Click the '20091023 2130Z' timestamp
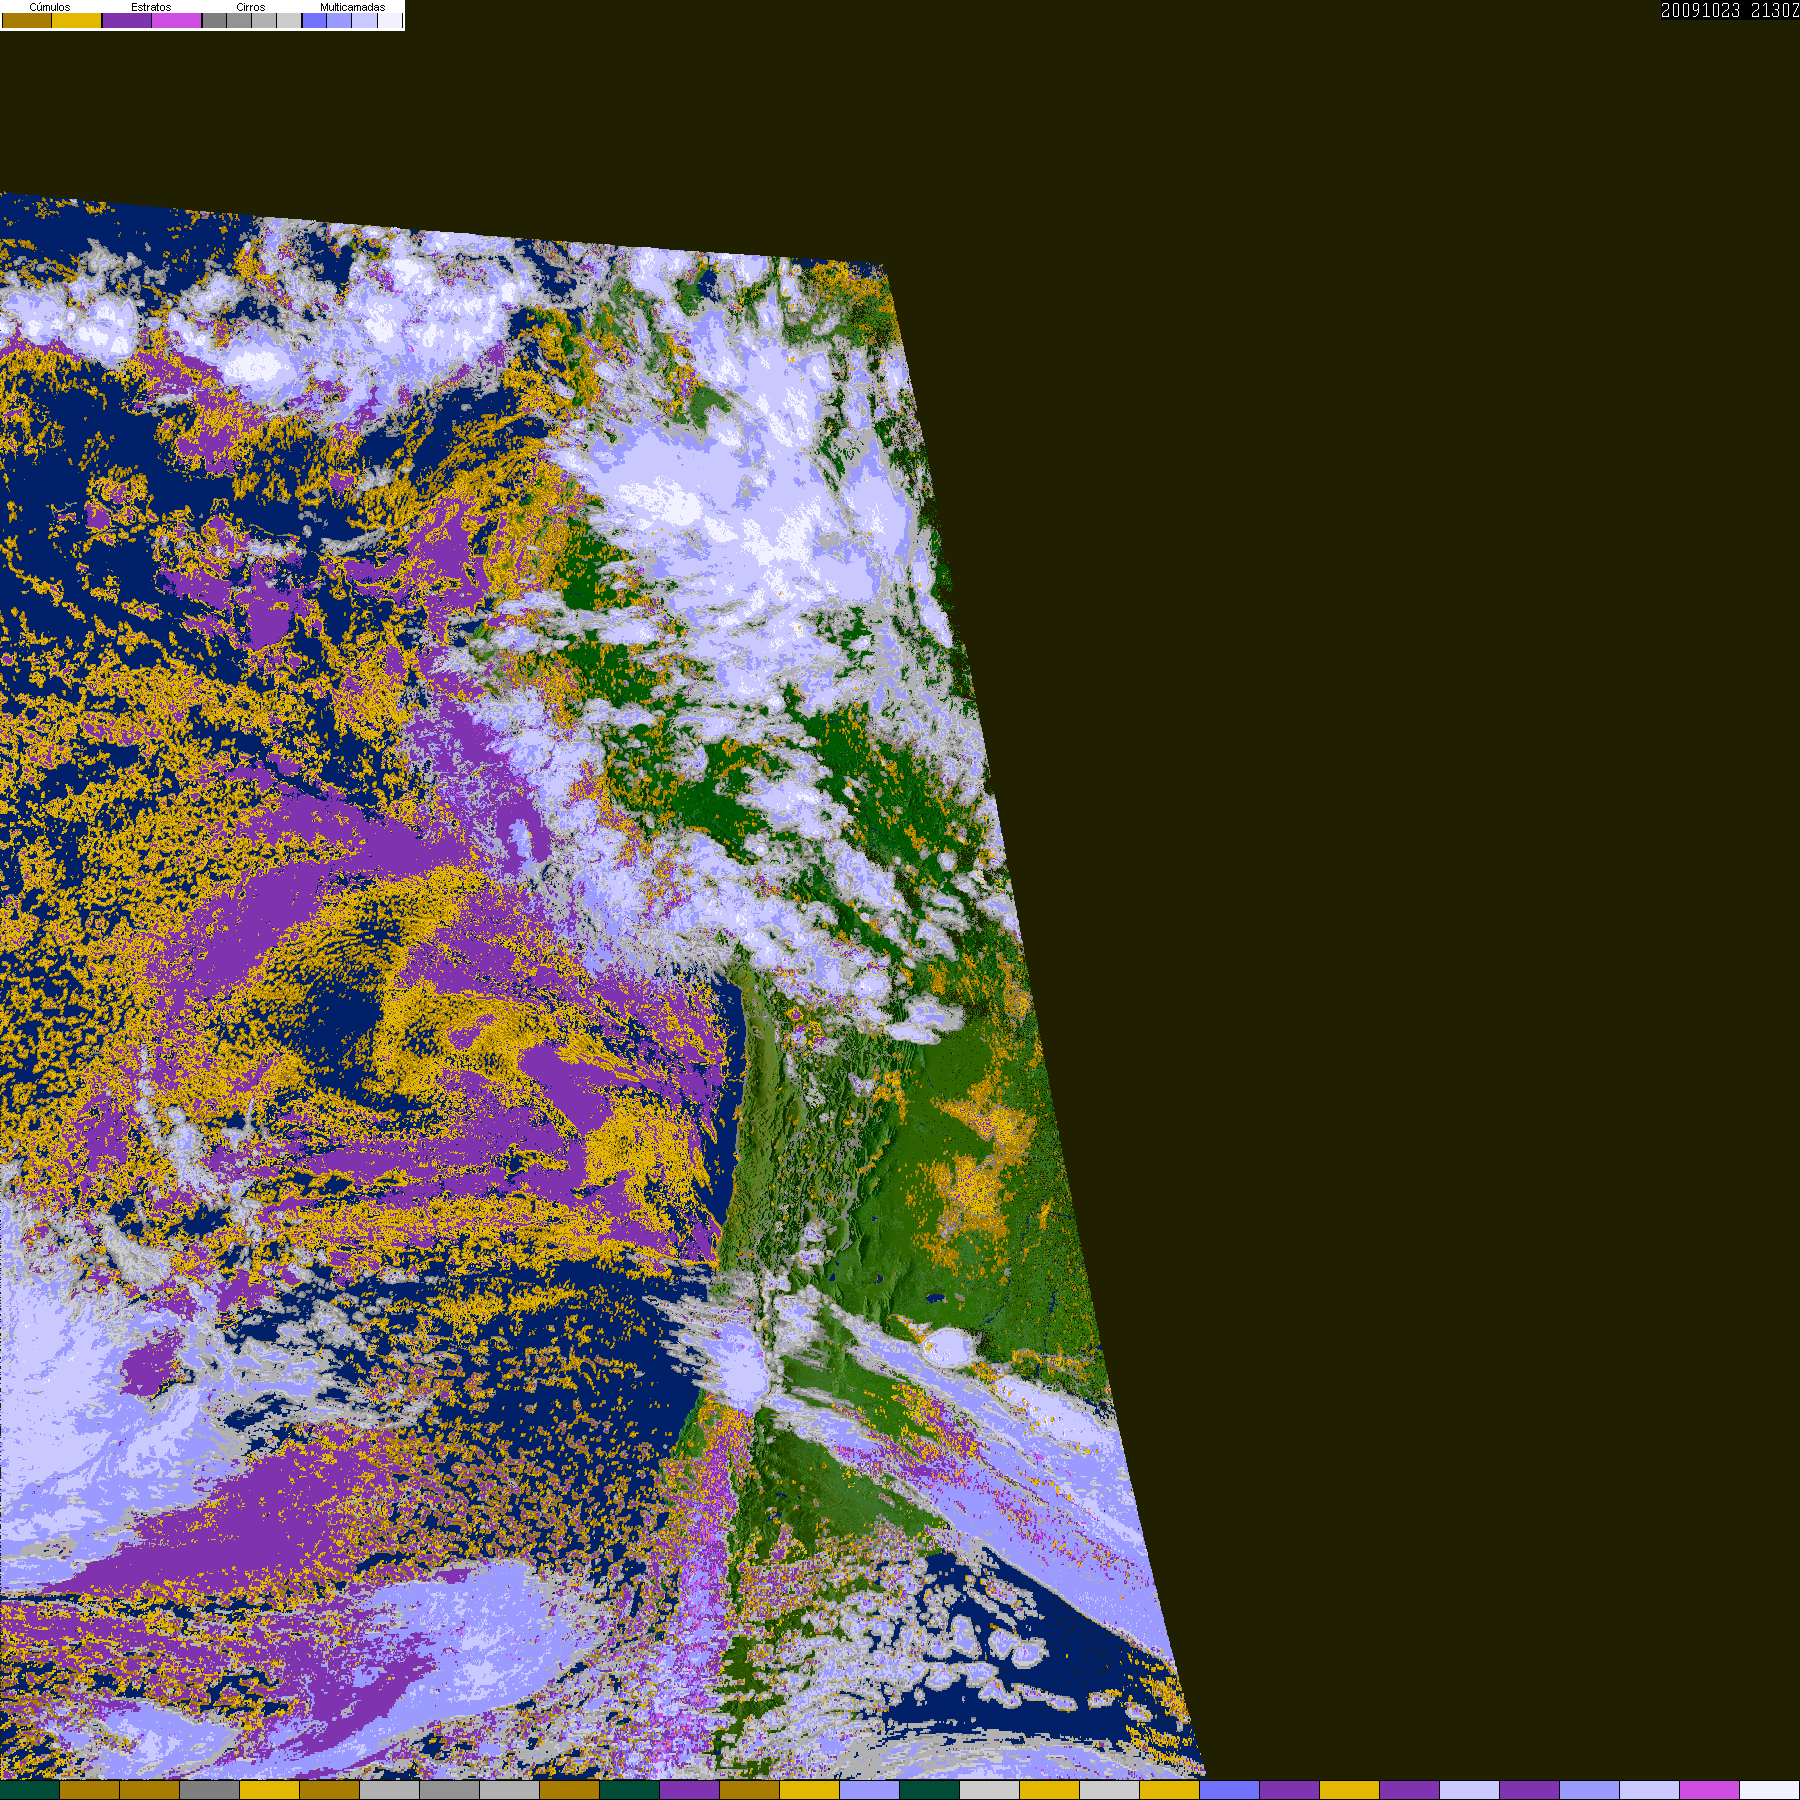The height and width of the screenshot is (1800, 1800). coord(1730,10)
